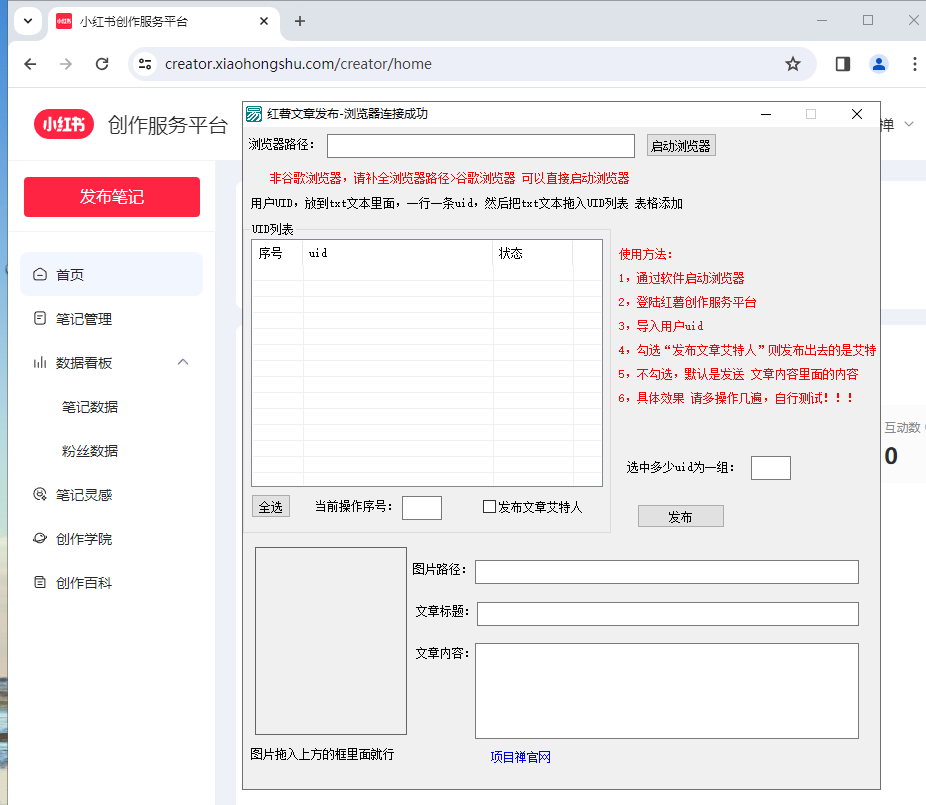
Task: Close the 小红书创作服务平台 tab
Action: pyautogui.click(x=264, y=21)
